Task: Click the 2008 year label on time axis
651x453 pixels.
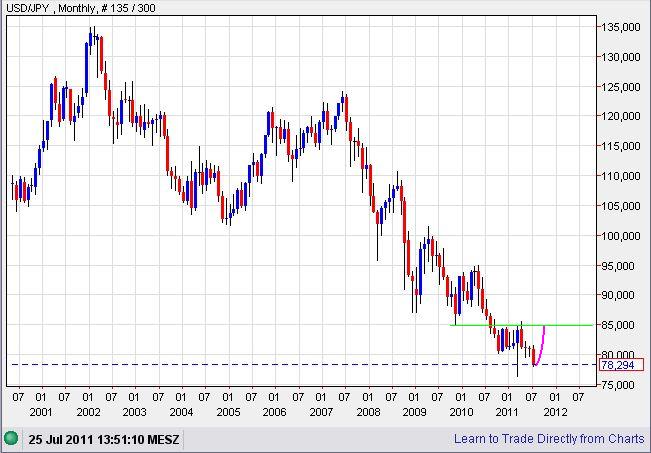Action: 368,412
